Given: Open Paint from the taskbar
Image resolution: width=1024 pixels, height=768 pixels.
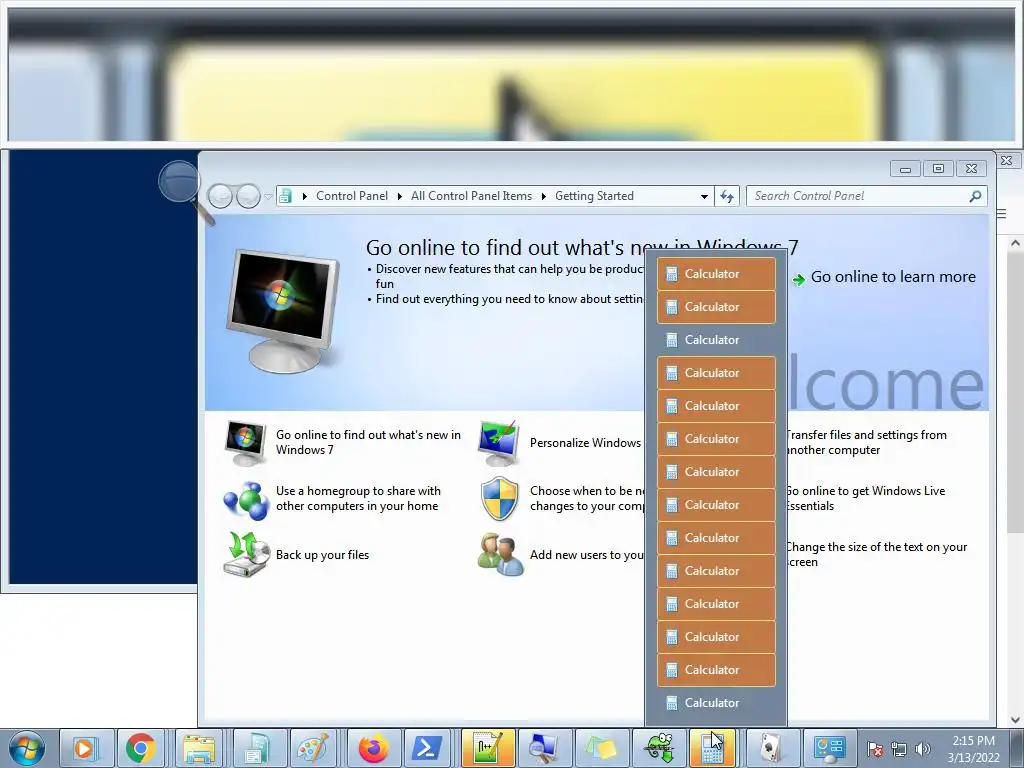Looking at the screenshot, I should click(x=314, y=748).
